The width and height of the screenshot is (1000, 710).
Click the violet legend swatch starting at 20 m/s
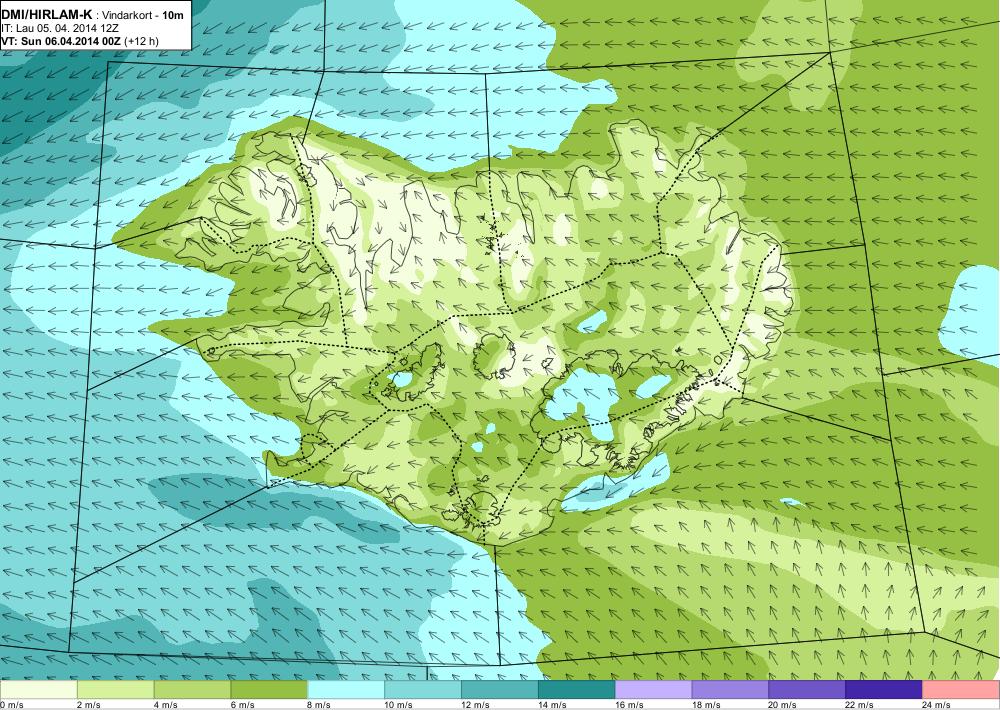(x=807, y=690)
